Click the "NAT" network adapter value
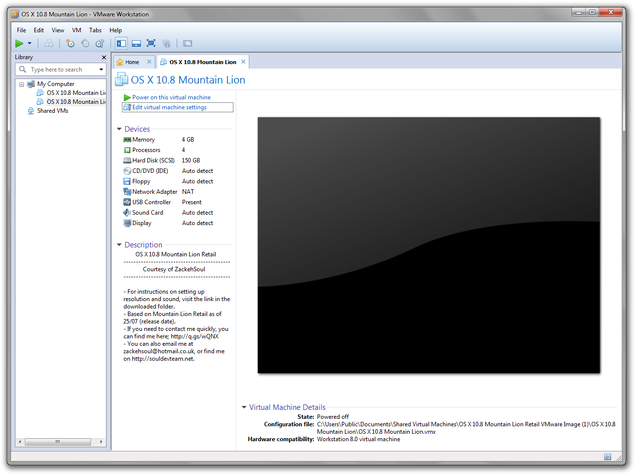 pyautogui.click(x=188, y=192)
